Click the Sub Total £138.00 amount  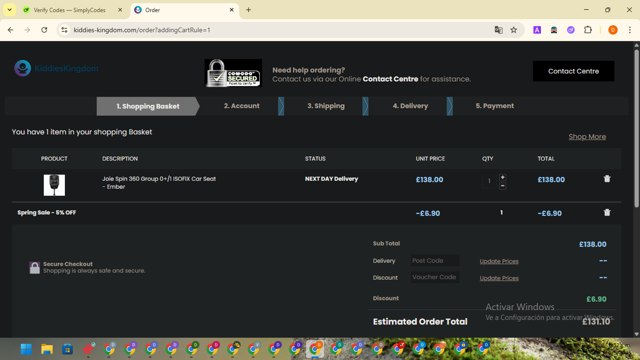click(x=593, y=244)
